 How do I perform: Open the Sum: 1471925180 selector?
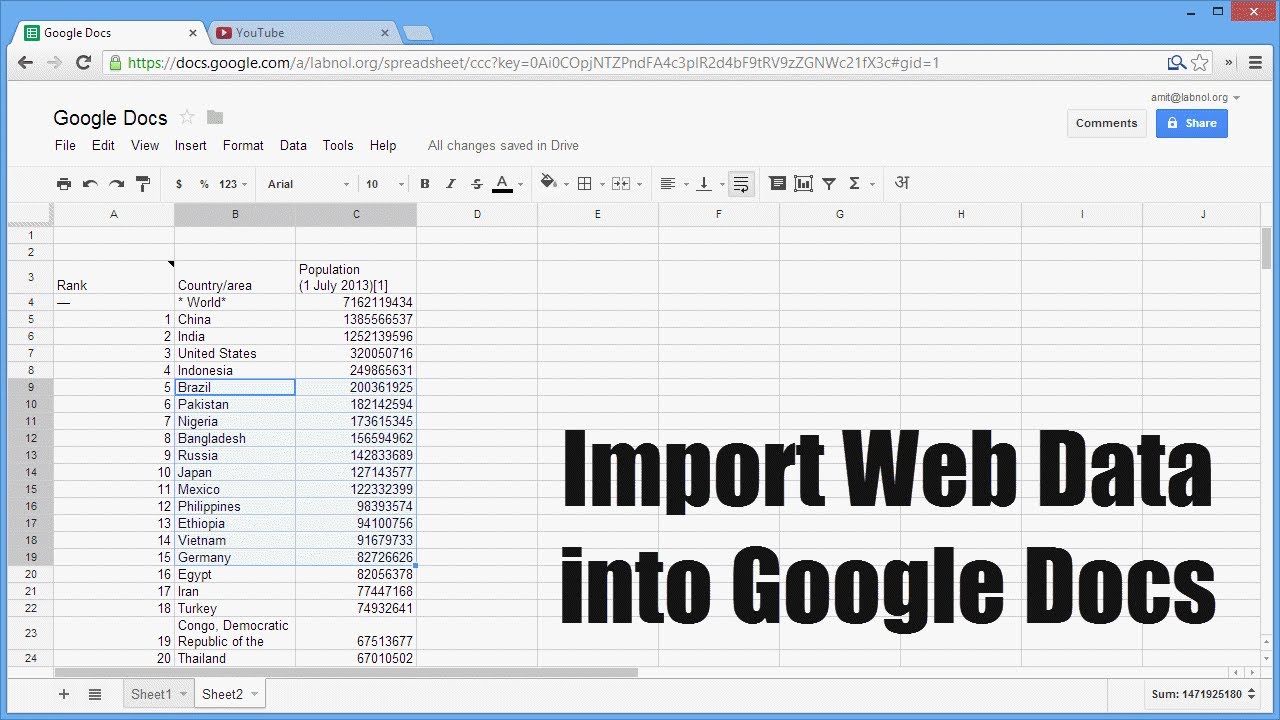pyautogui.click(x=1202, y=694)
